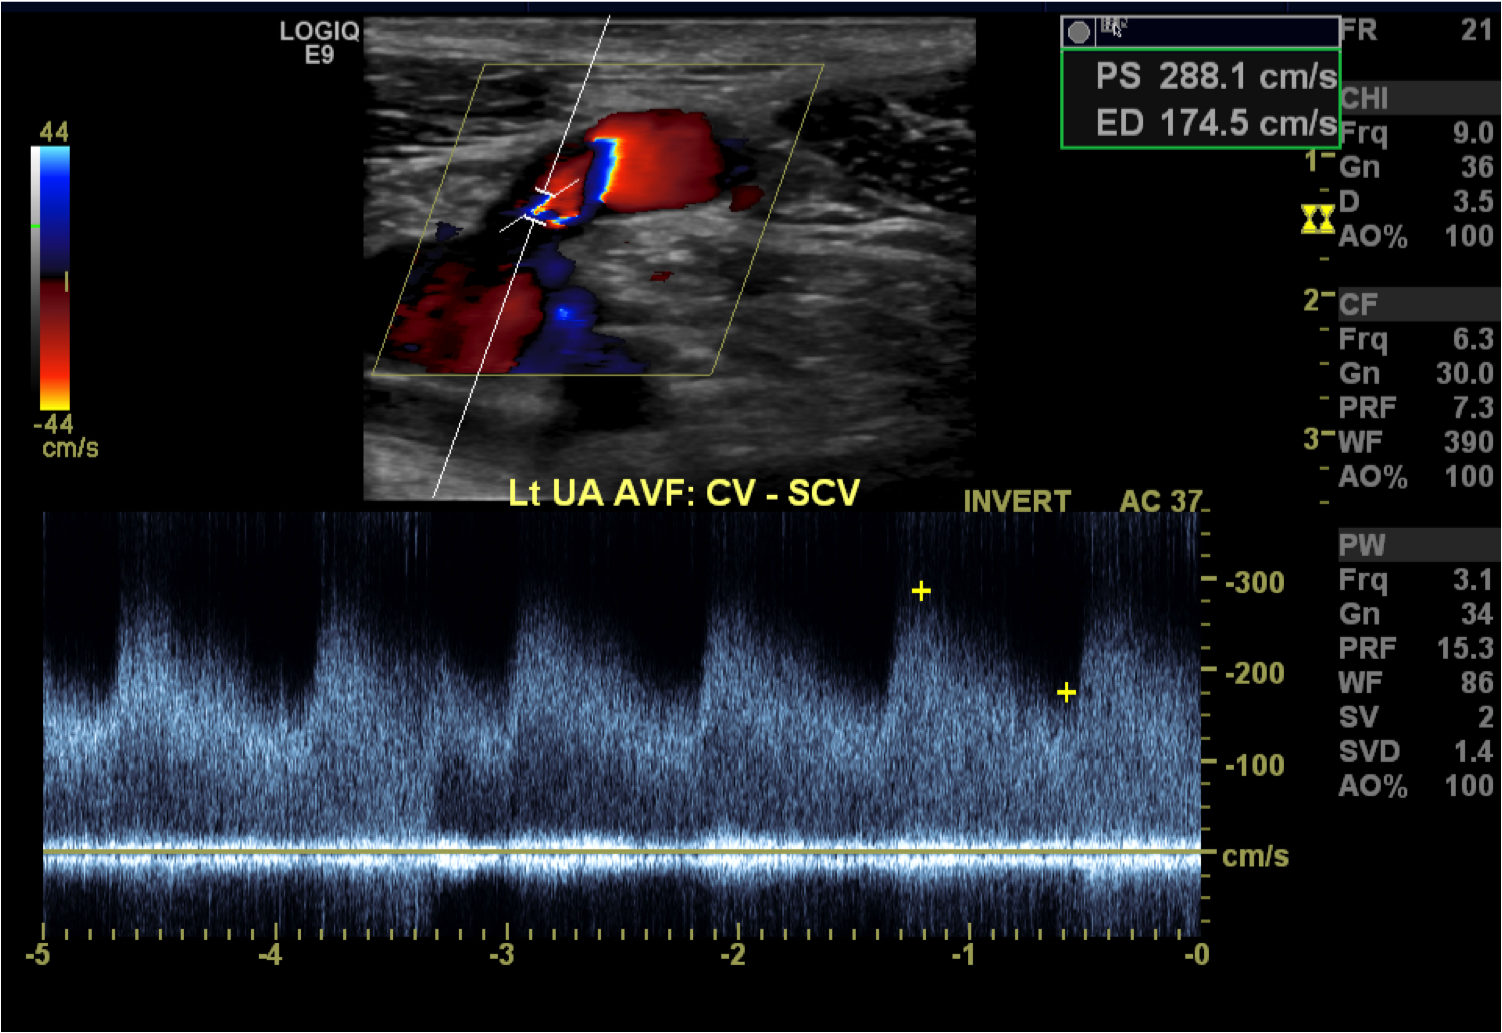Click the gray circle icon in measurement header
Viewport: 1502px width, 1033px height.
[x=1079, y=32]
